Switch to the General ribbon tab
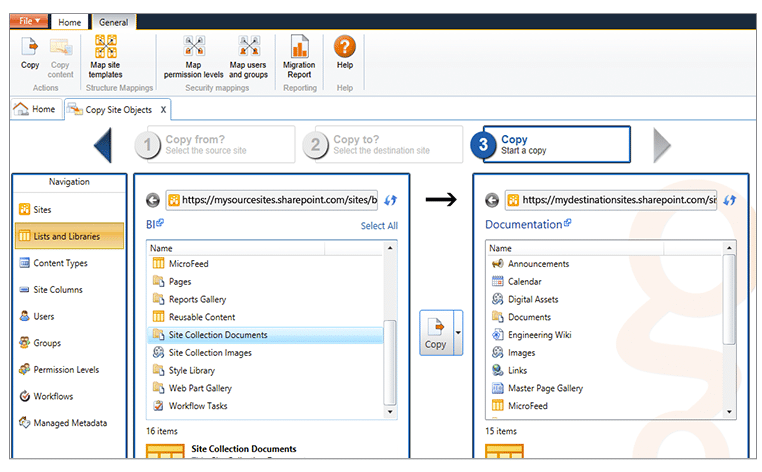The height and width of the screenshot is (472, 762). [114, 22]
